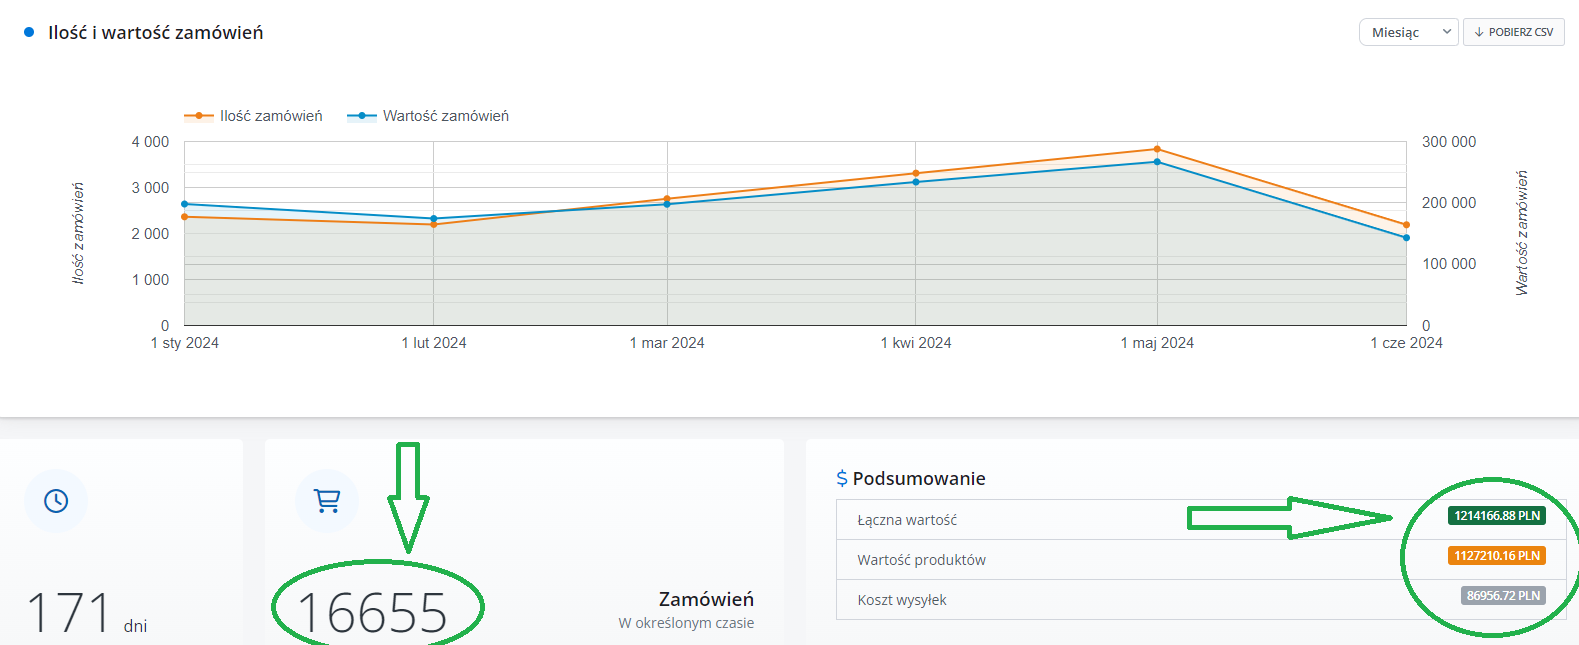Click the blue dot beside chart title

pos(29,32)
